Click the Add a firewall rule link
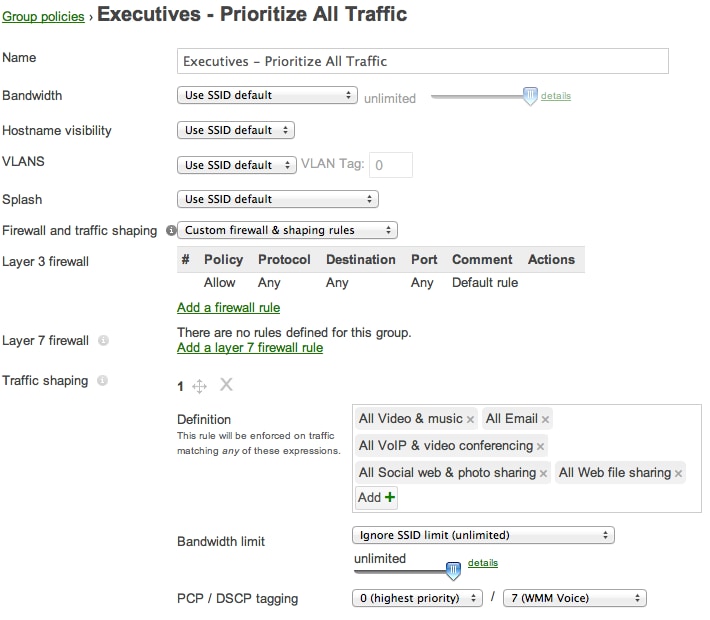Image resolution: width=710 pixels, height=620 pixels. pyautogui.click(x=228, y=308)
